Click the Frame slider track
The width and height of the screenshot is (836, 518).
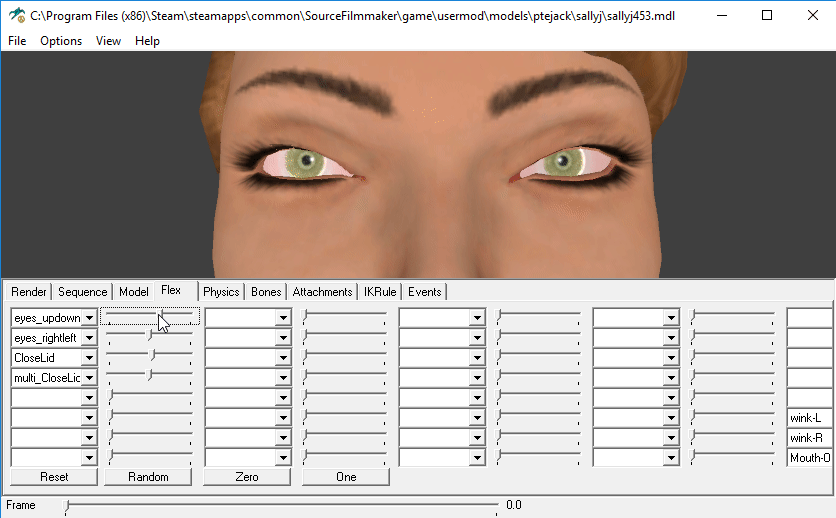pyautogui.click(x=281, y=505)
